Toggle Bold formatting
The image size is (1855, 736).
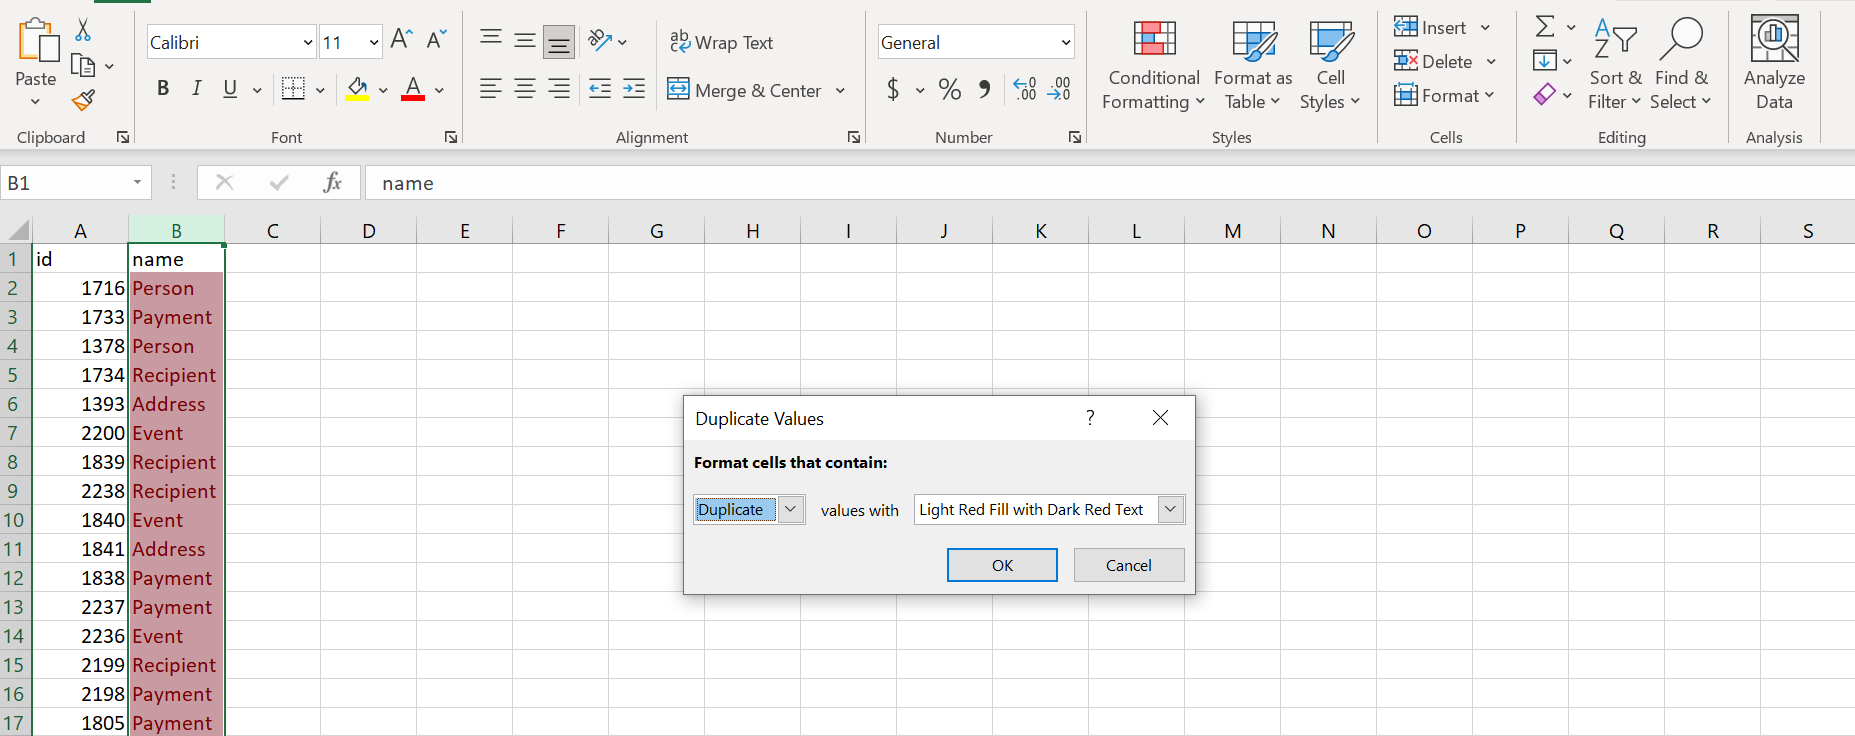(163, 89)
